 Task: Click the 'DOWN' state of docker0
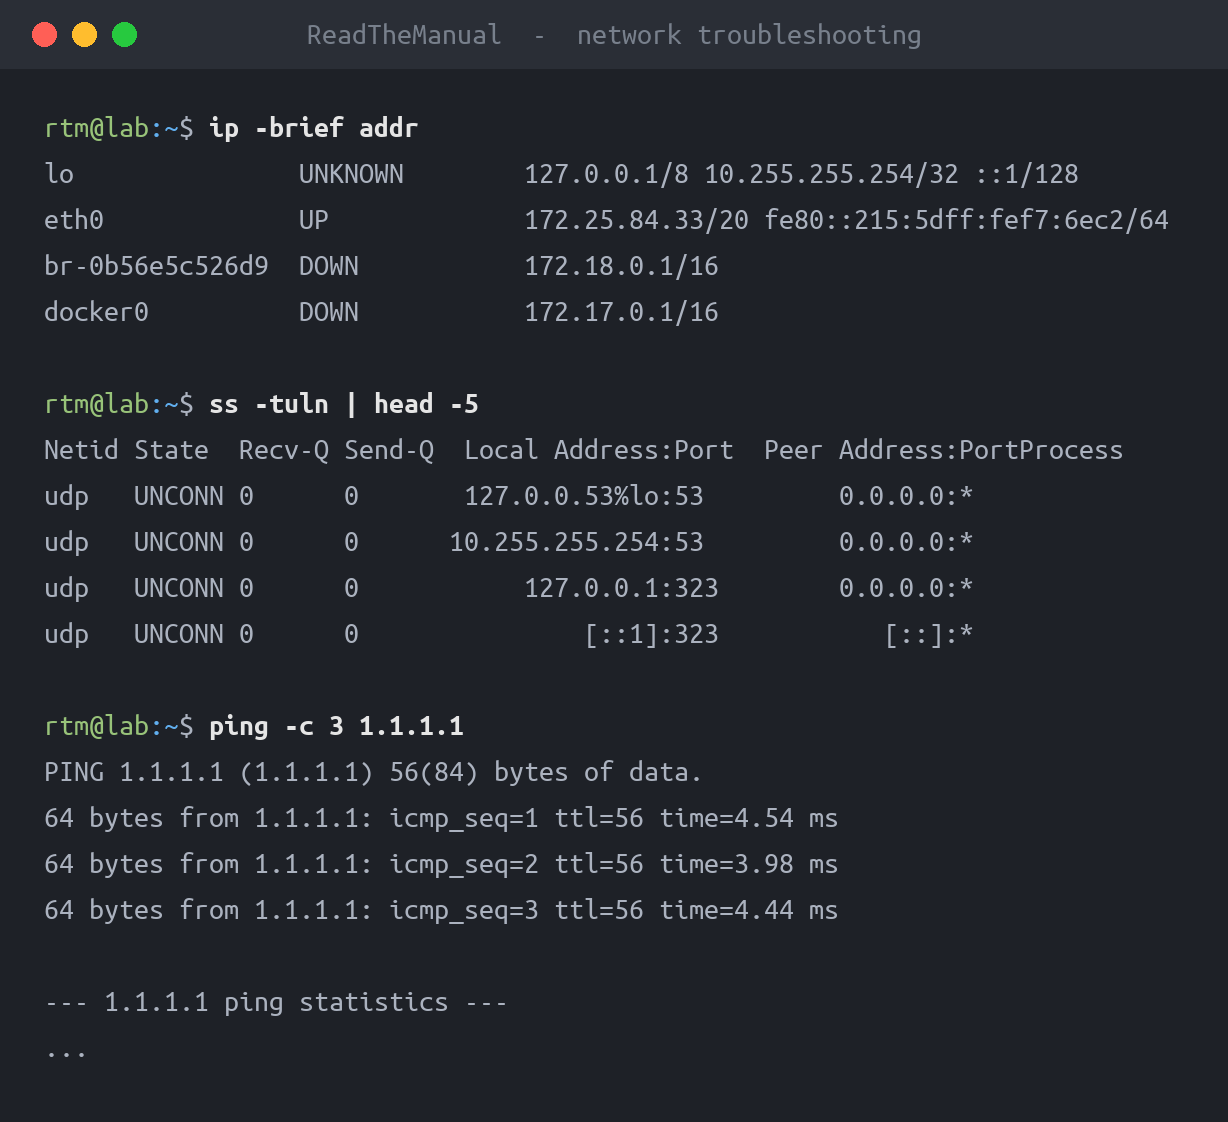pyautogui.click(x=329, y=312)
